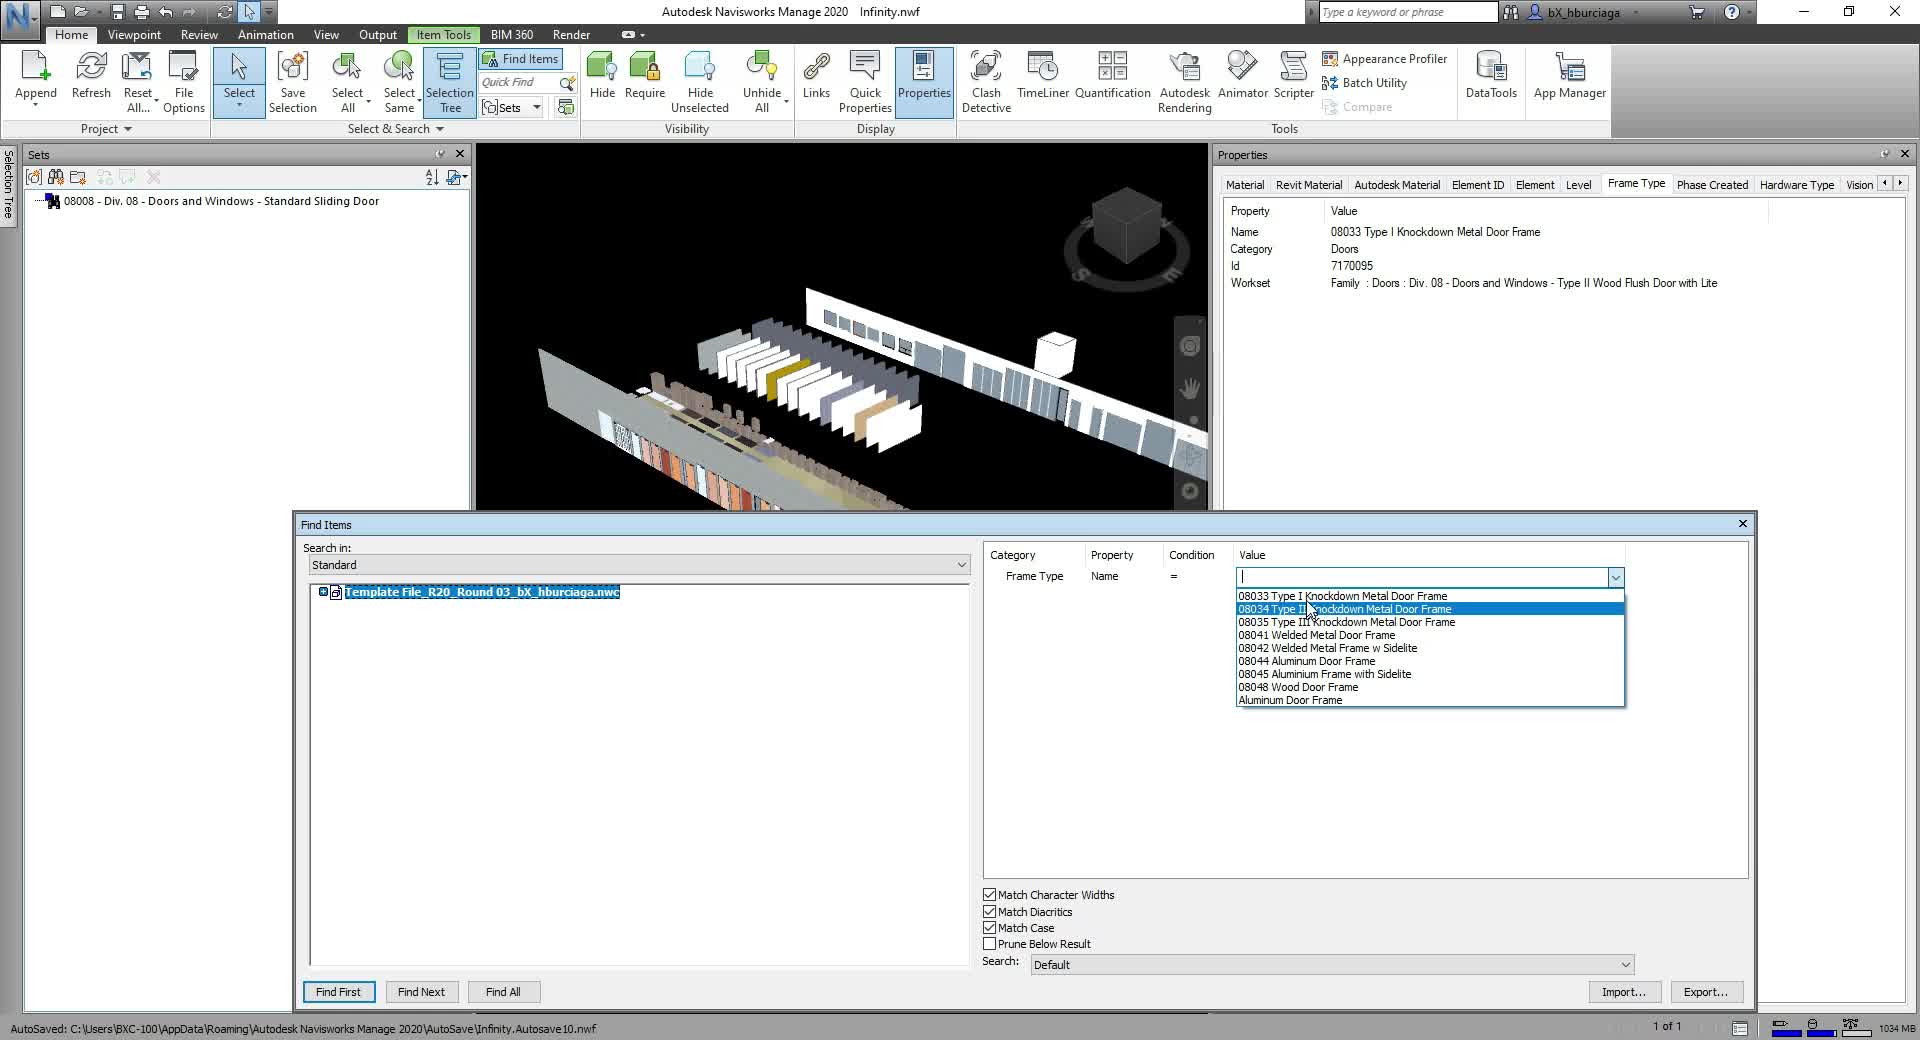This screenshot has width=1920, height=1040.
Task: Toggle the Properties panel button
Action: 924,82
